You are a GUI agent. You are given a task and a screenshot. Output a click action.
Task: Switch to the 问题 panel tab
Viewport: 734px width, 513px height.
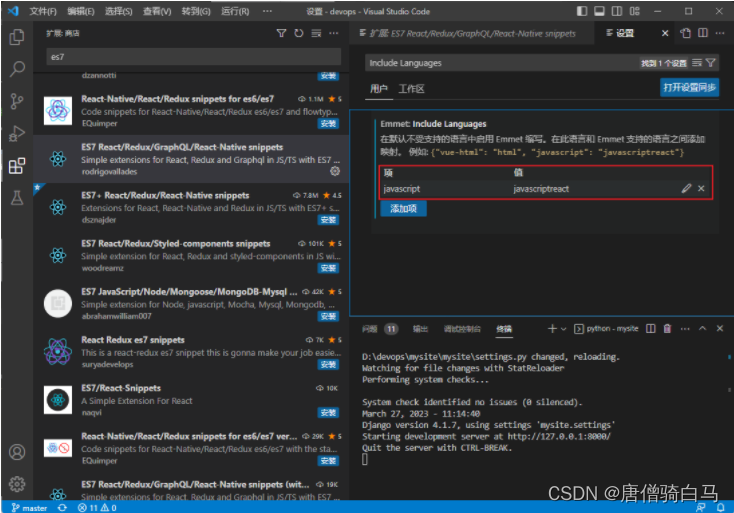pos(369,329)
